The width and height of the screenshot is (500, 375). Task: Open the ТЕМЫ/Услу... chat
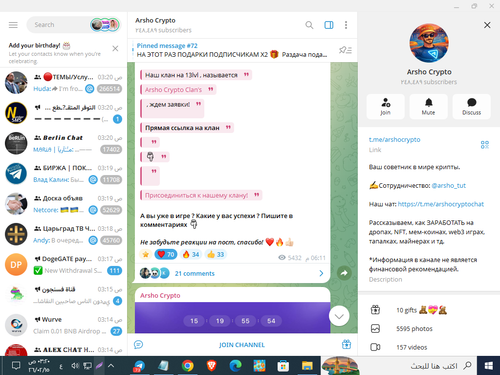[x=63, y=83]
